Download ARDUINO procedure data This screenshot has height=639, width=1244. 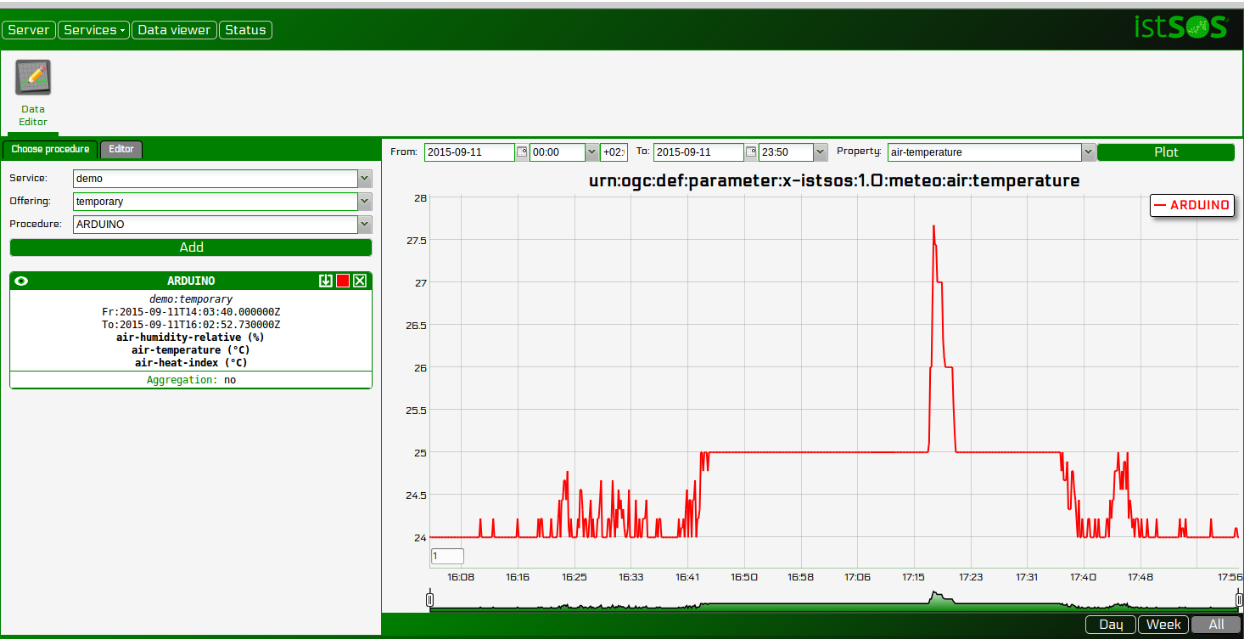pos(325,281)
